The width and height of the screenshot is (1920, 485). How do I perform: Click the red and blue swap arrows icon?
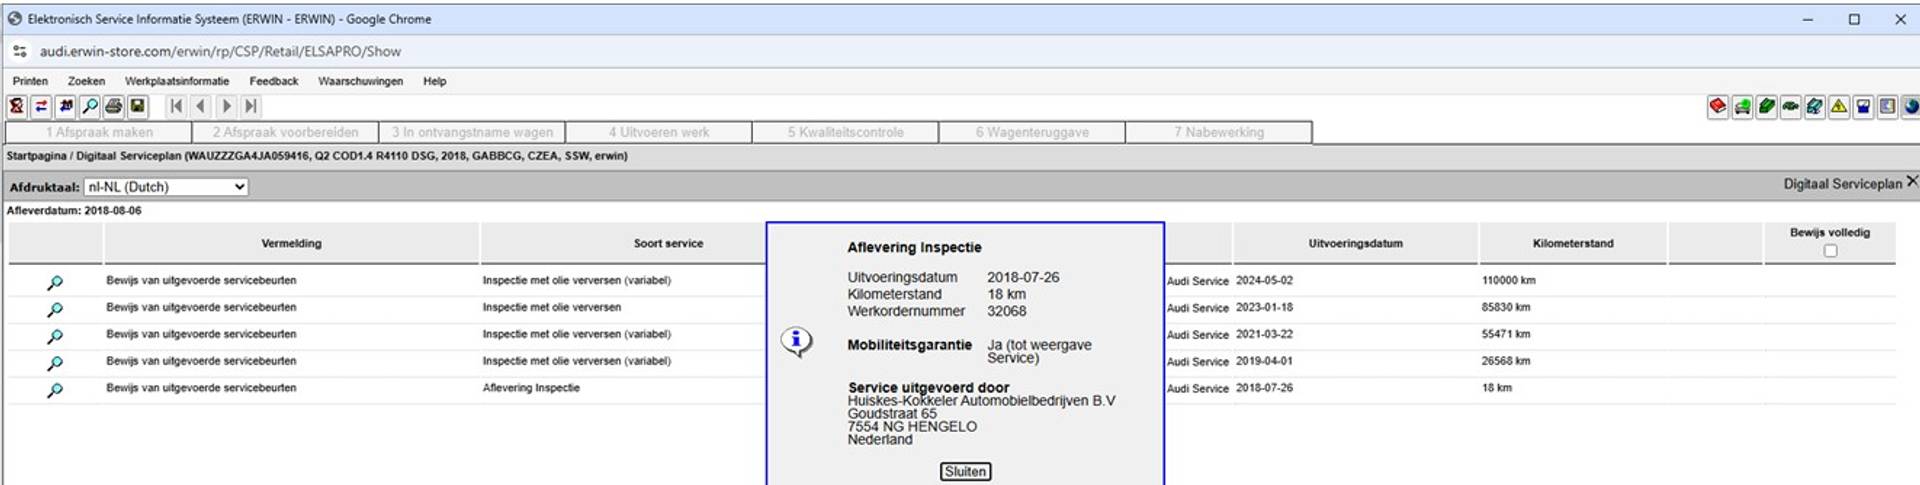tap(41, 106)
